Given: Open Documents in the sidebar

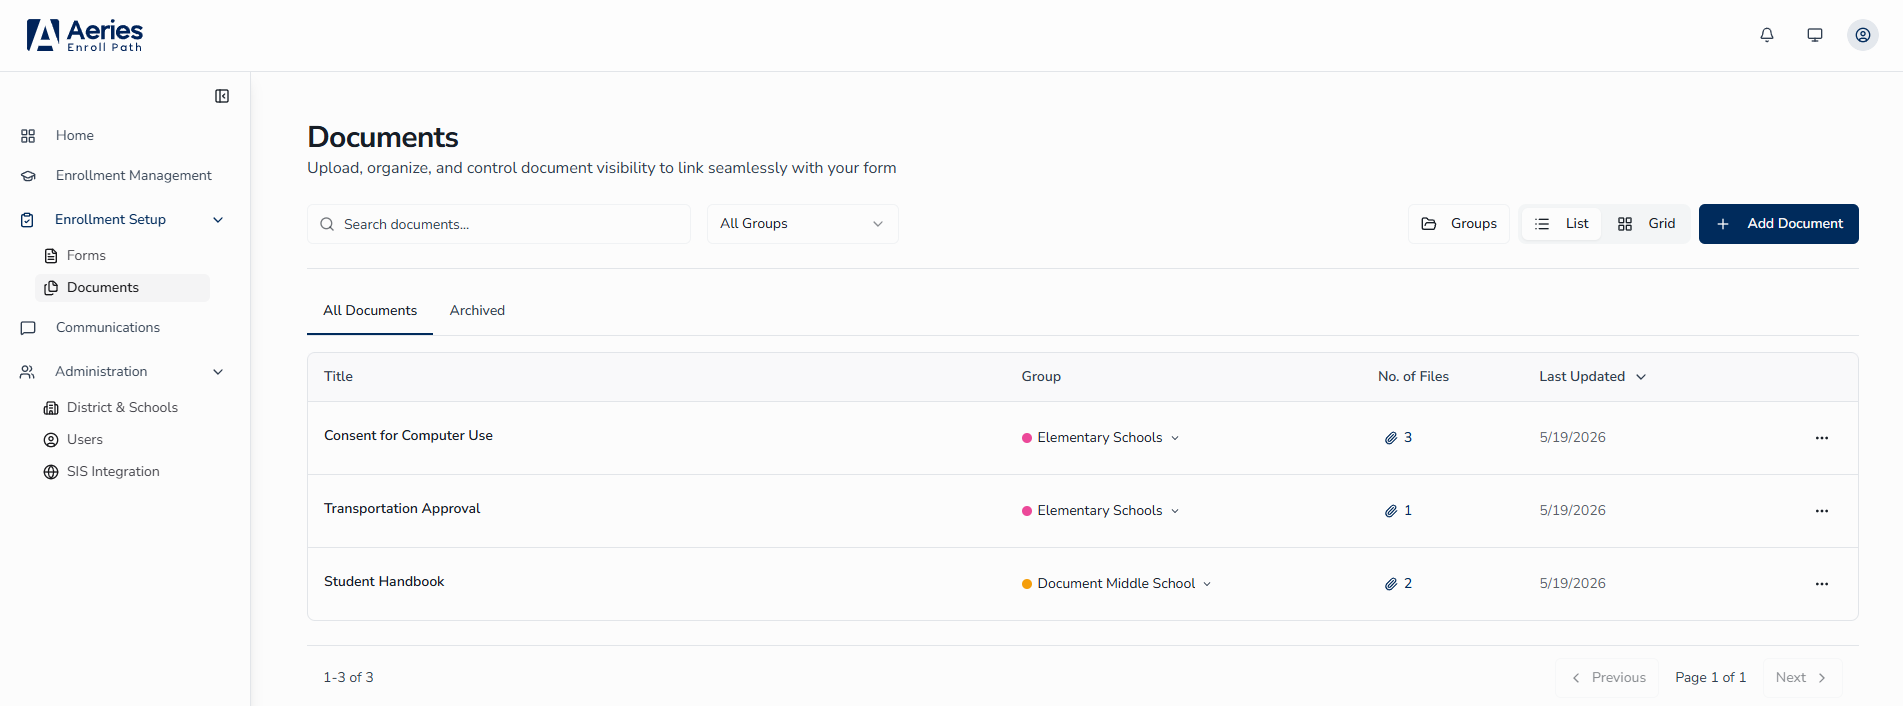Looking at the screenshot, I should click(122, 288).
